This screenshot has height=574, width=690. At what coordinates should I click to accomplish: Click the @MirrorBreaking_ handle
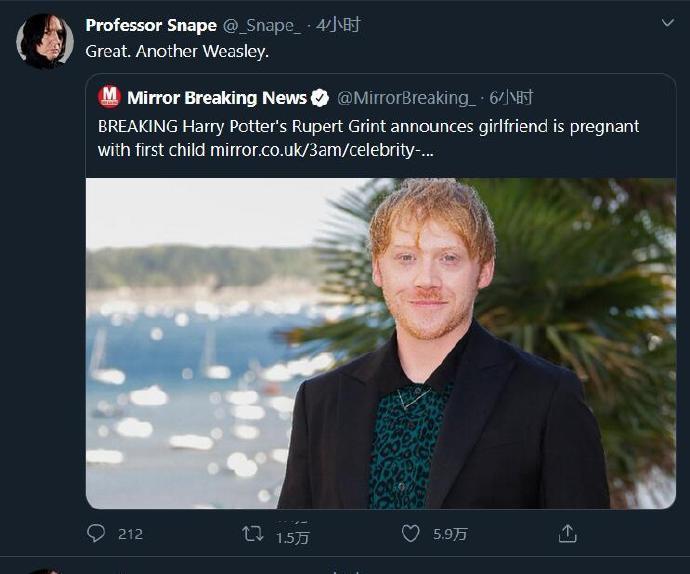coord(406,97)
